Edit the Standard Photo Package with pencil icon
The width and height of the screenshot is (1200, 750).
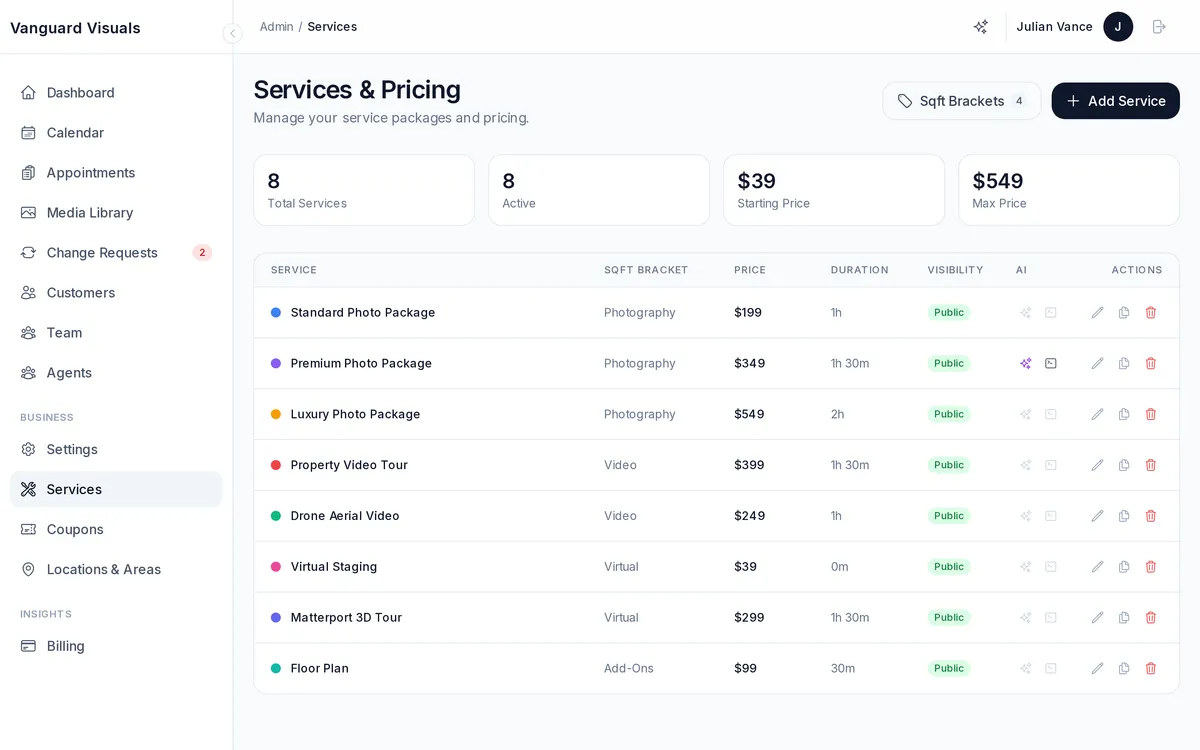[1097, 312]
